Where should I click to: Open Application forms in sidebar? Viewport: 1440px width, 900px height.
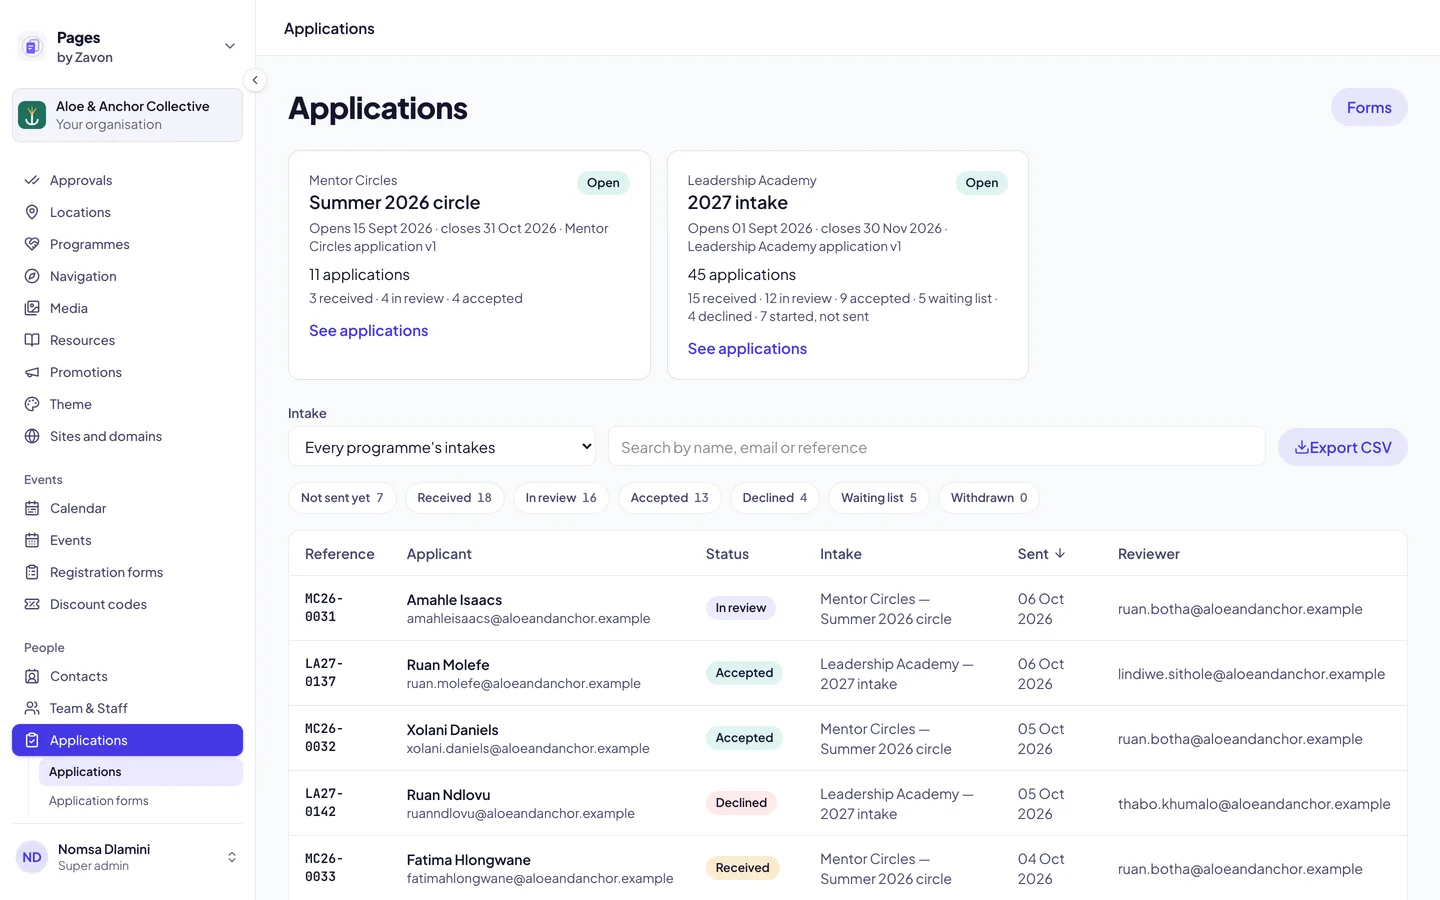pyautogui.click(x=140, y=801)
